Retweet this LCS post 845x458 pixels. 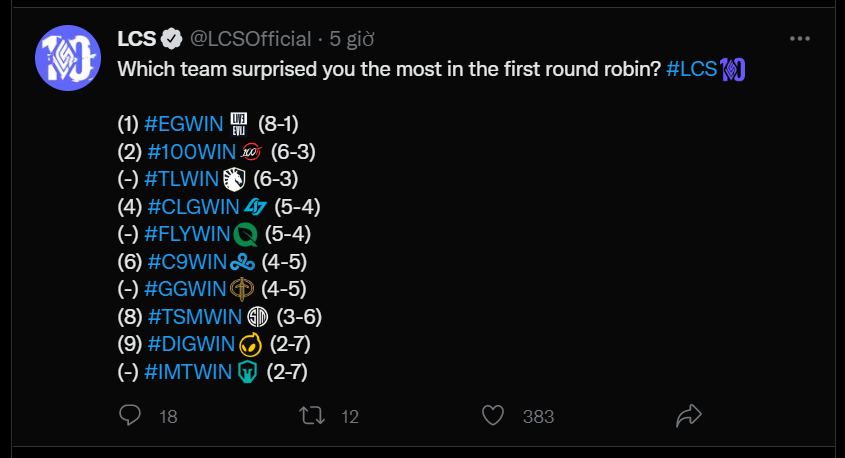pyautogui.click(x=312, y=415)
